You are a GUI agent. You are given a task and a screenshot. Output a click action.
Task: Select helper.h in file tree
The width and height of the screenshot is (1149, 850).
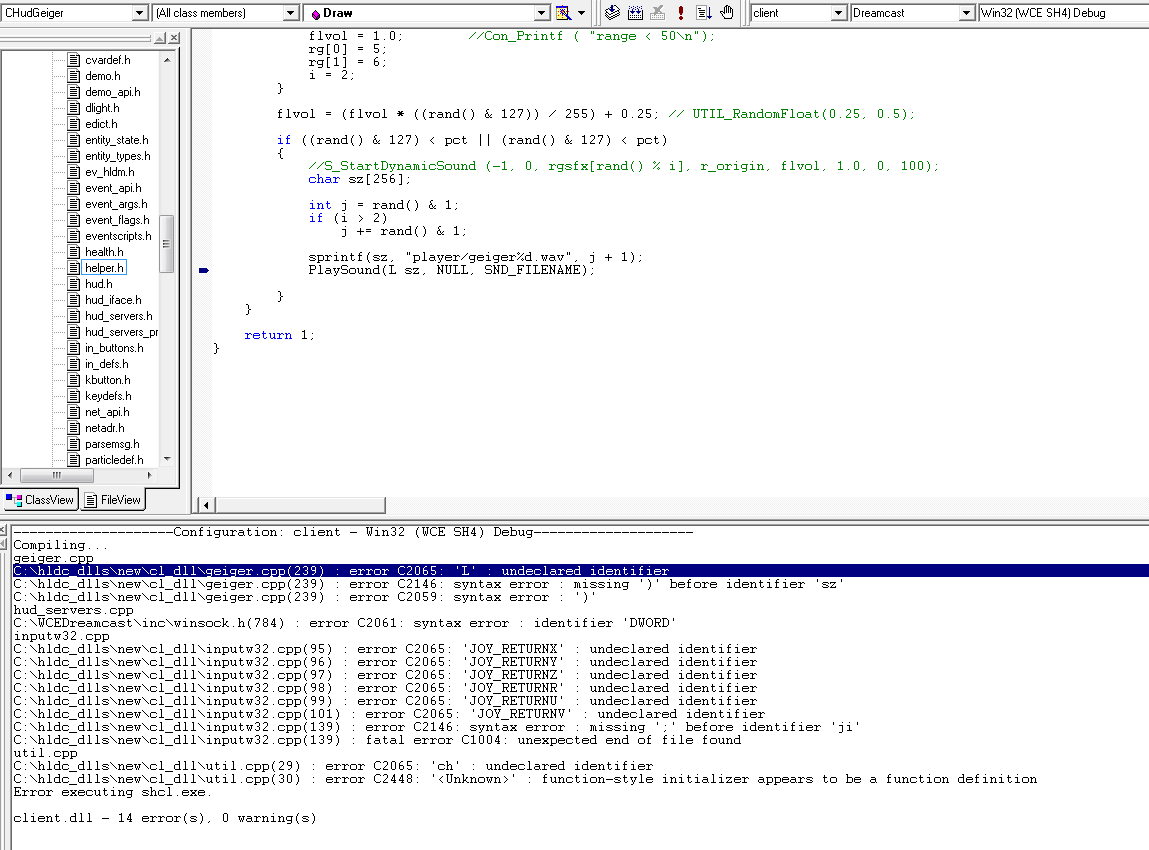(x=104, y=268)
